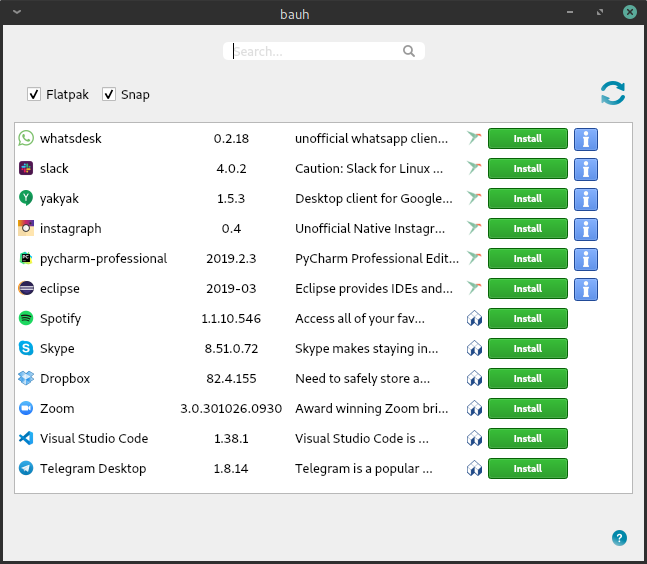Click the search magnifier icon
This screenshot has width=647, height=564.
click(x=409, y=51)
